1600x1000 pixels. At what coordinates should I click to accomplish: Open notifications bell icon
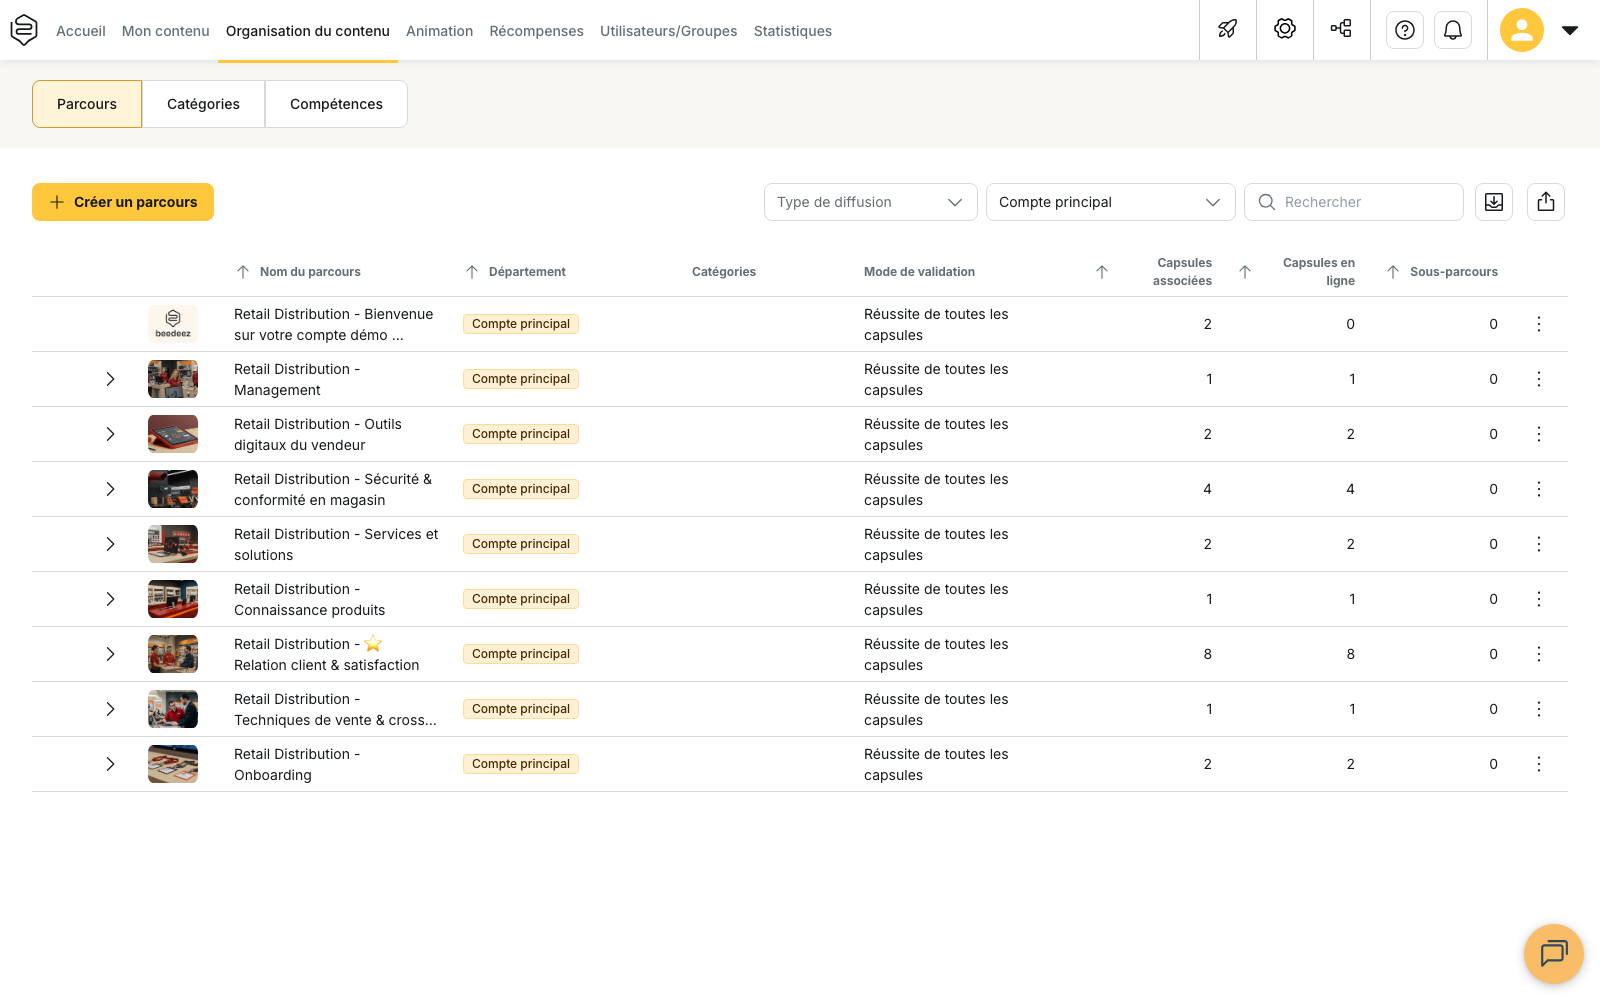(1453, 30)
